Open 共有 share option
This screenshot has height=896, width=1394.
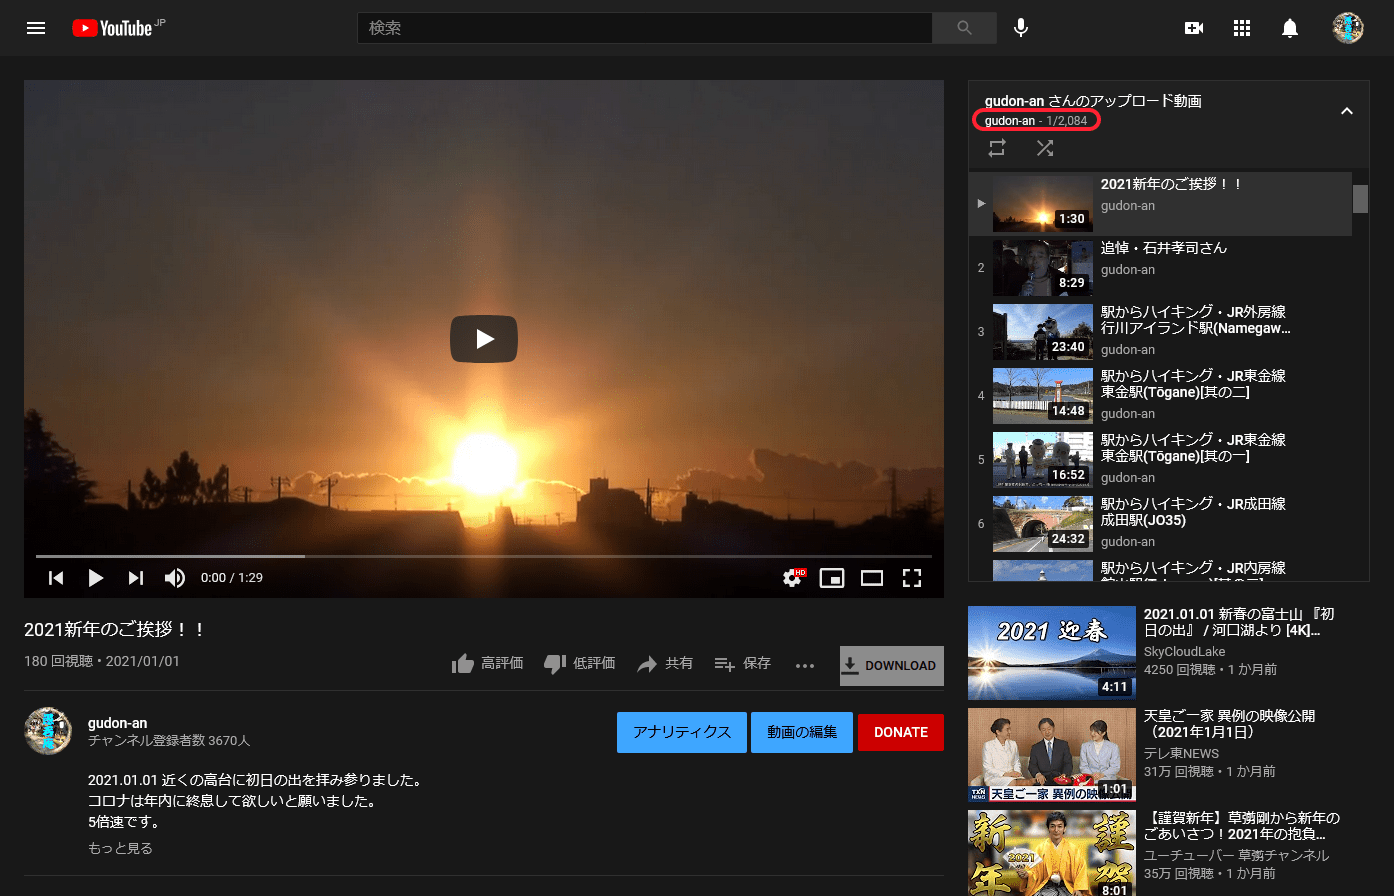(665, 664)
